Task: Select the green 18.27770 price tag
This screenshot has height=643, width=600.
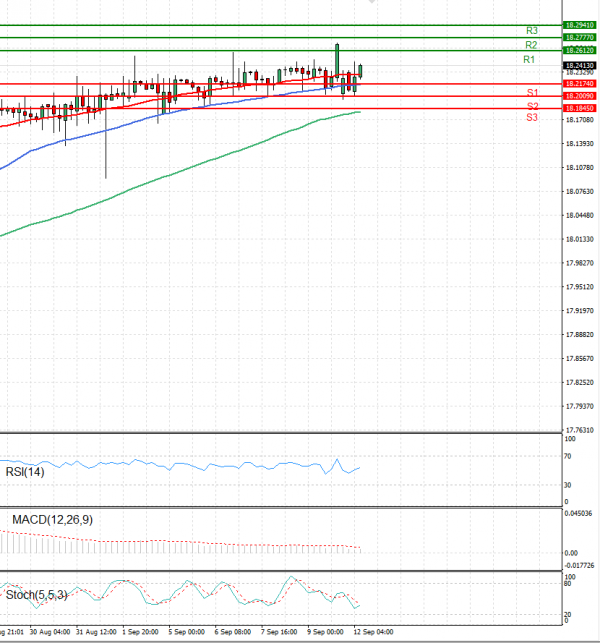Action: 579,37
